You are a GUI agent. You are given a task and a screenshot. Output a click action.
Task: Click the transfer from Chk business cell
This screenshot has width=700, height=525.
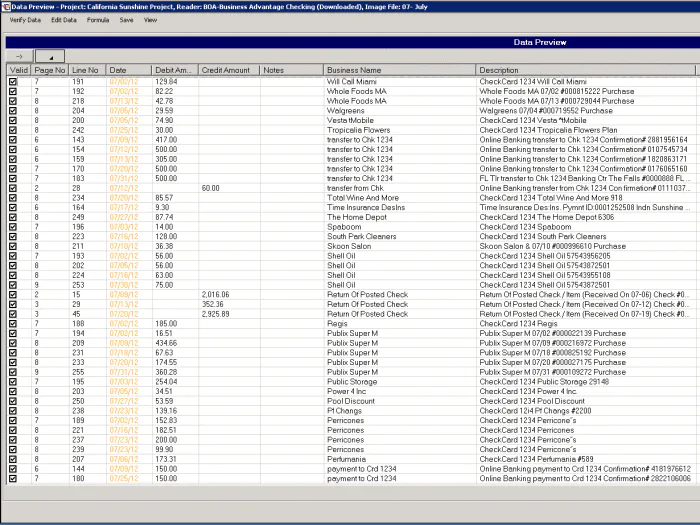(x=400, y=188)
